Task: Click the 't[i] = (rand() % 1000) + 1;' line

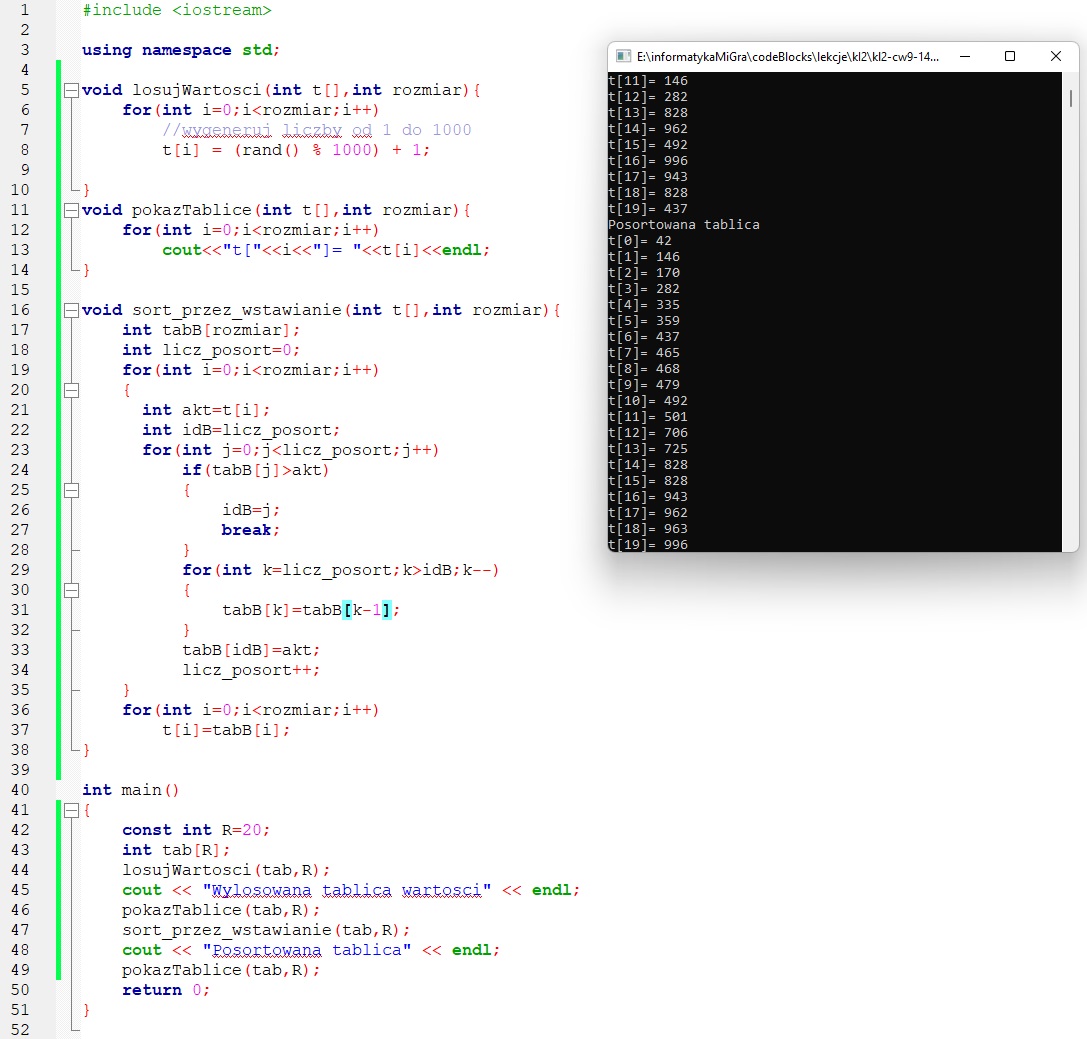Action: coord(296,150)
